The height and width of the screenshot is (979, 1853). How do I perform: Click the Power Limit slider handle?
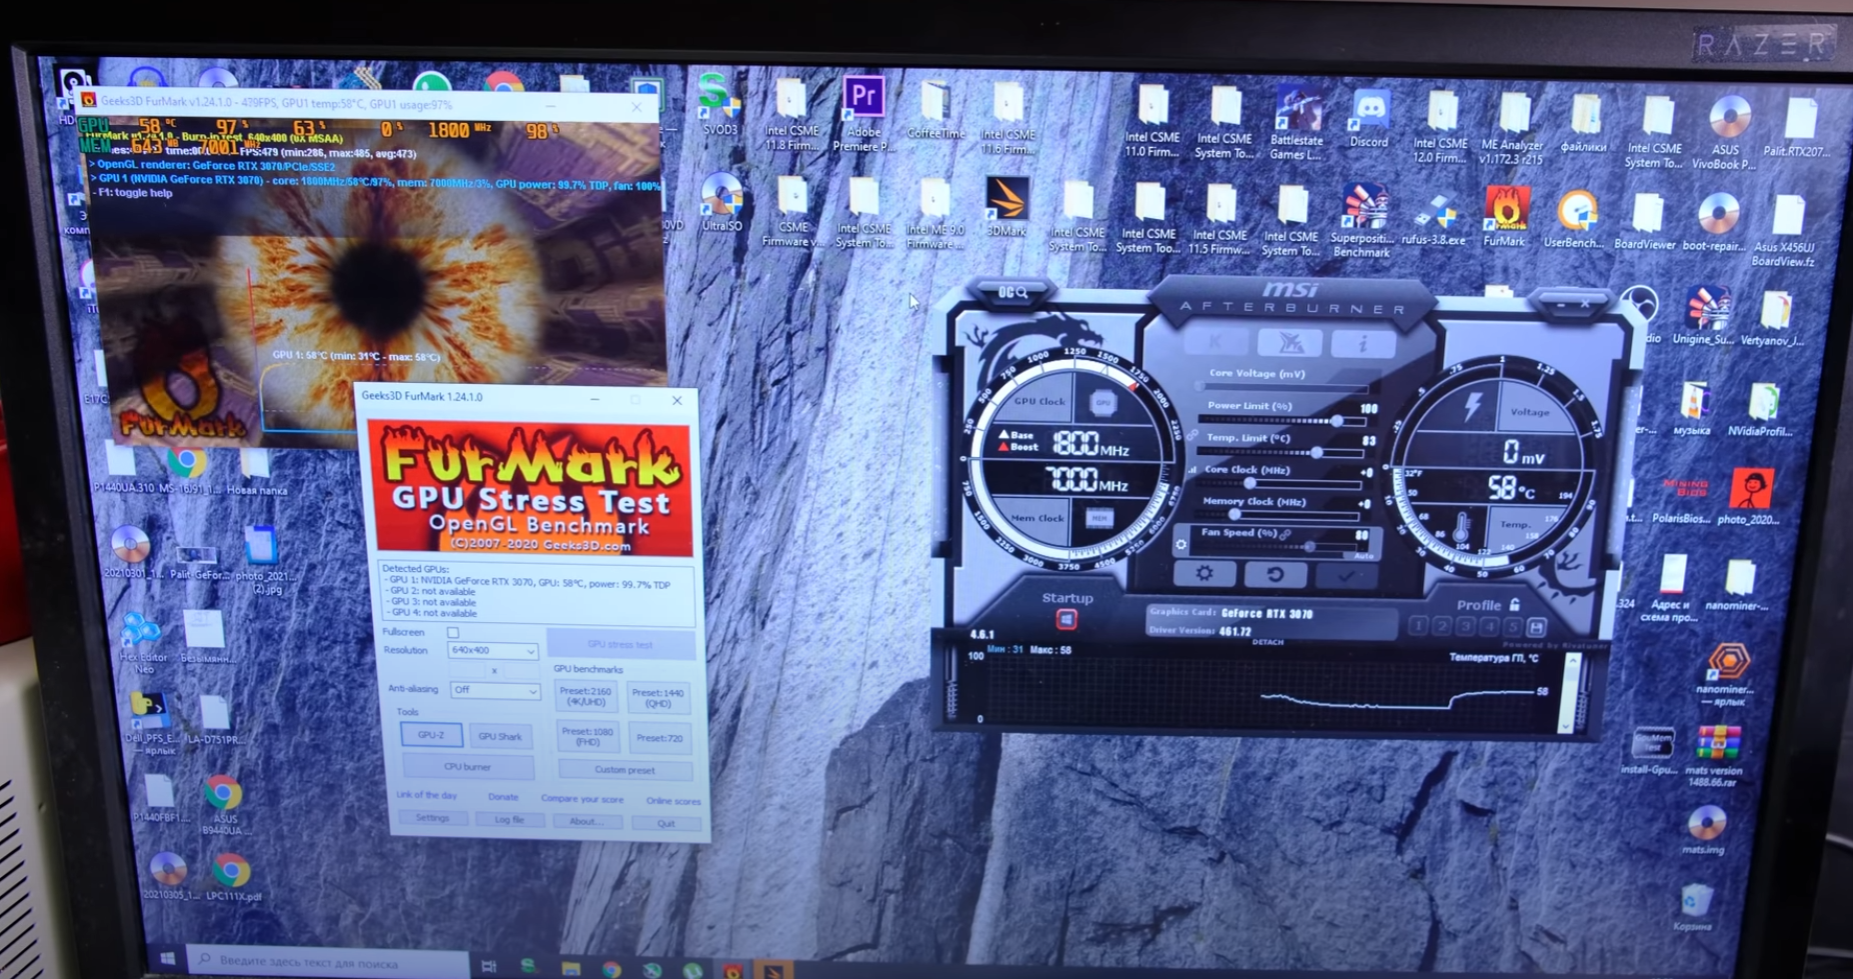tap(1336, 421)
